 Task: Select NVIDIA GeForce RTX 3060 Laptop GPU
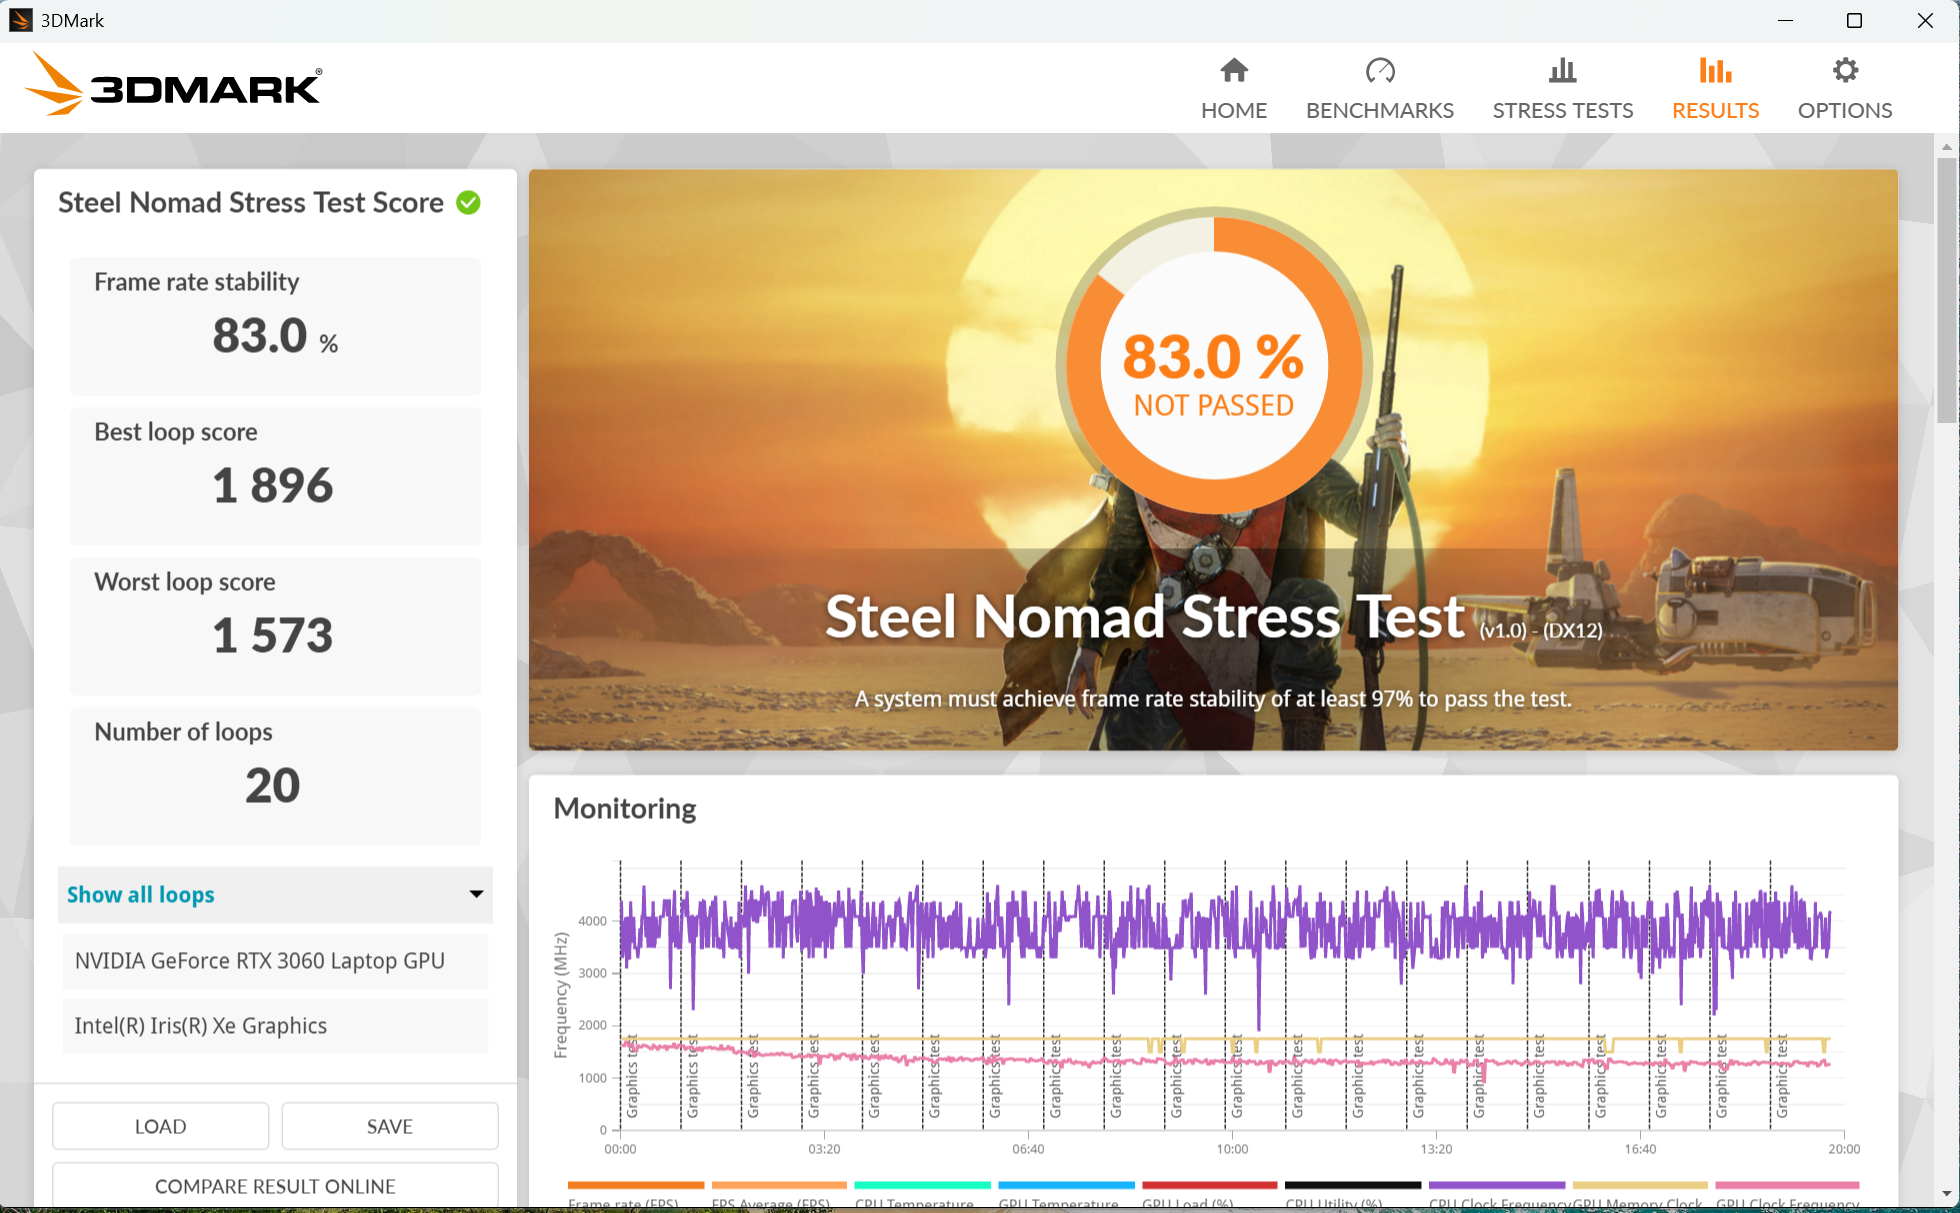pos(275,961)
